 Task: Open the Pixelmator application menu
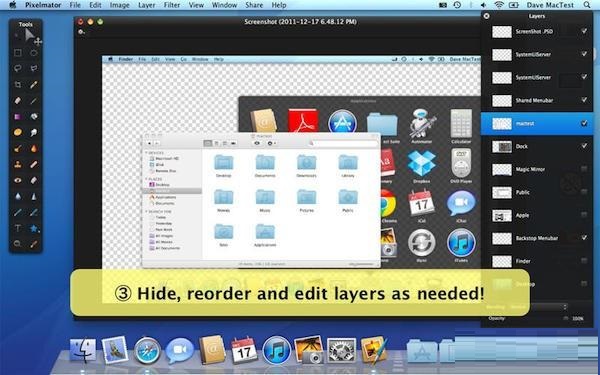coord(43,5)
